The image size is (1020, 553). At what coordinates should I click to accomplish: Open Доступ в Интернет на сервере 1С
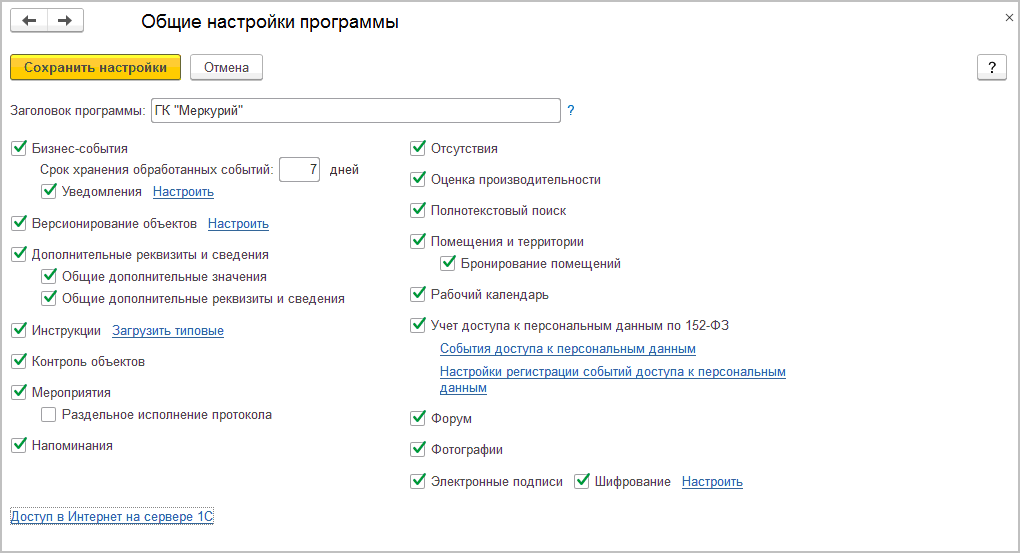coord(111,516)
